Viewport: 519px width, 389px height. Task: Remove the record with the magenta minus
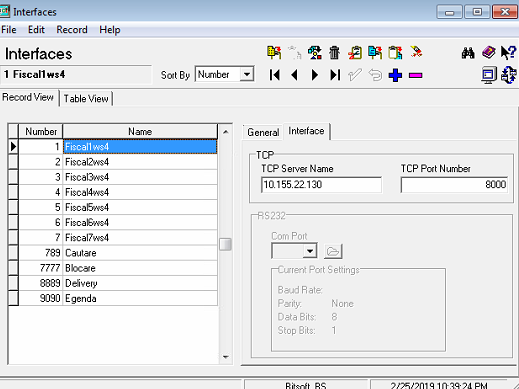pyautogui.click(x=416, y=76)
